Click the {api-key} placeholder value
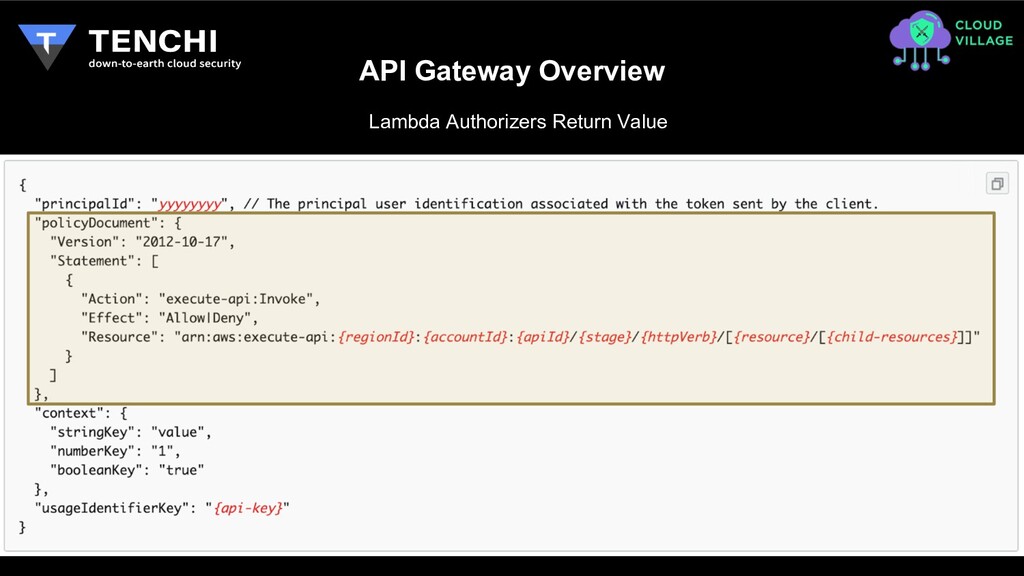Image resolution: width=1024 pixels, height=576 pixels. coord(248,508)
